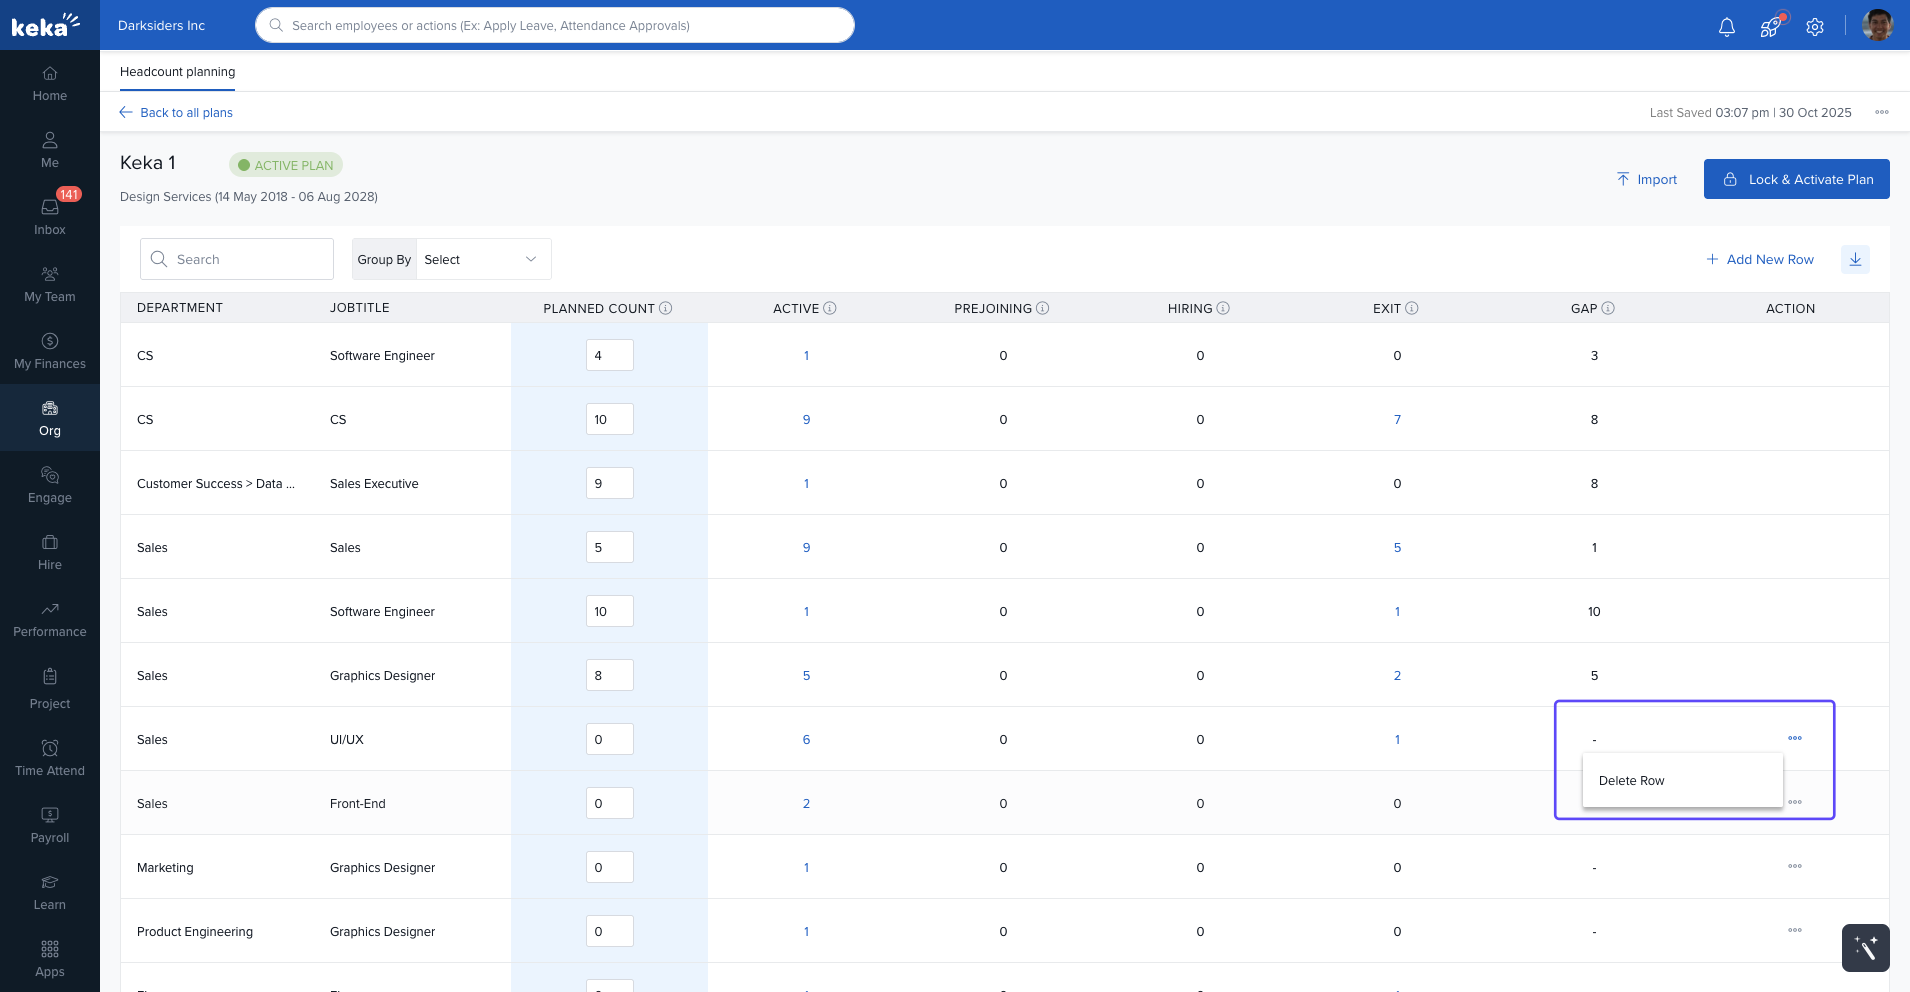Viewport: 1910px width, 992px height.
Task: Open settings gear icon
Action: (1815, 27)
